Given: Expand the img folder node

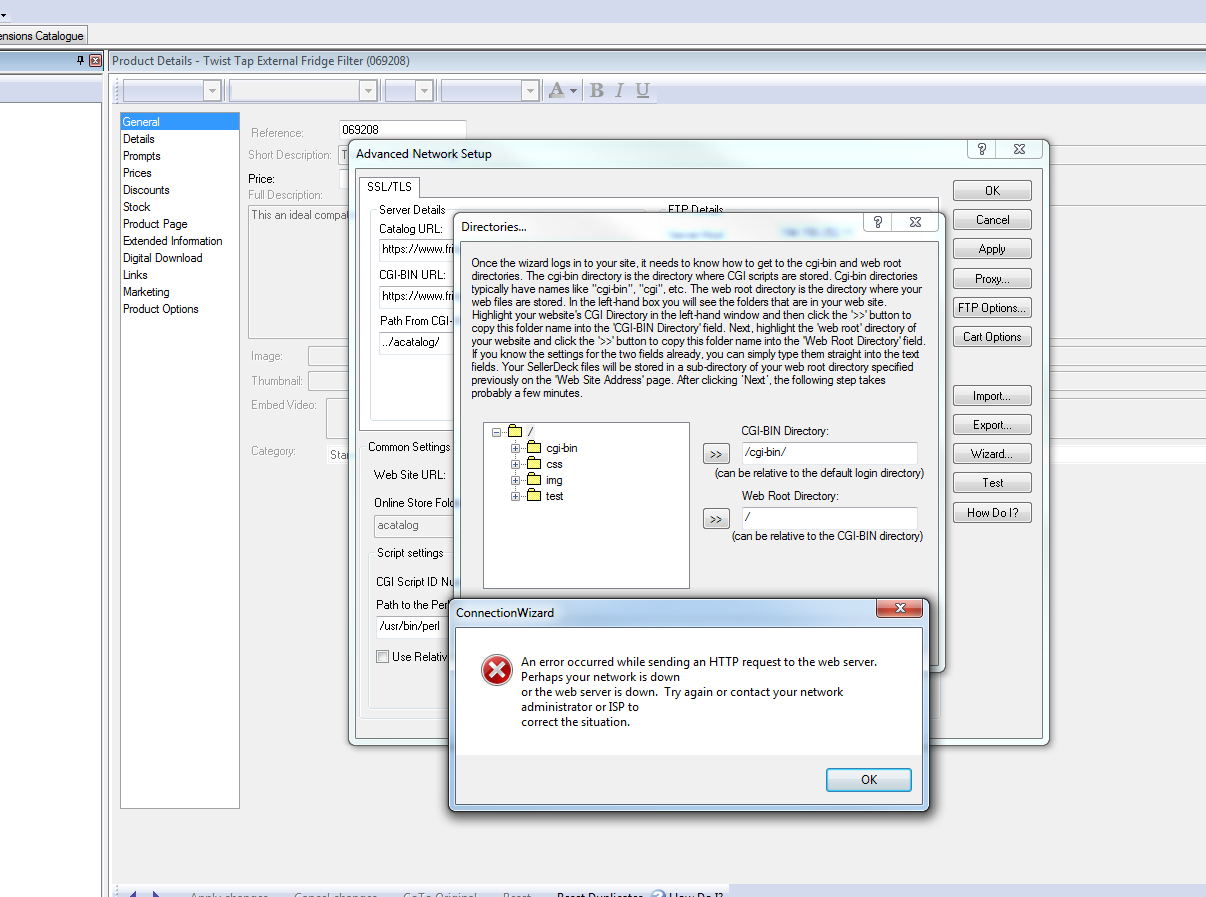Looking at the screenshot, I should 516,480.
